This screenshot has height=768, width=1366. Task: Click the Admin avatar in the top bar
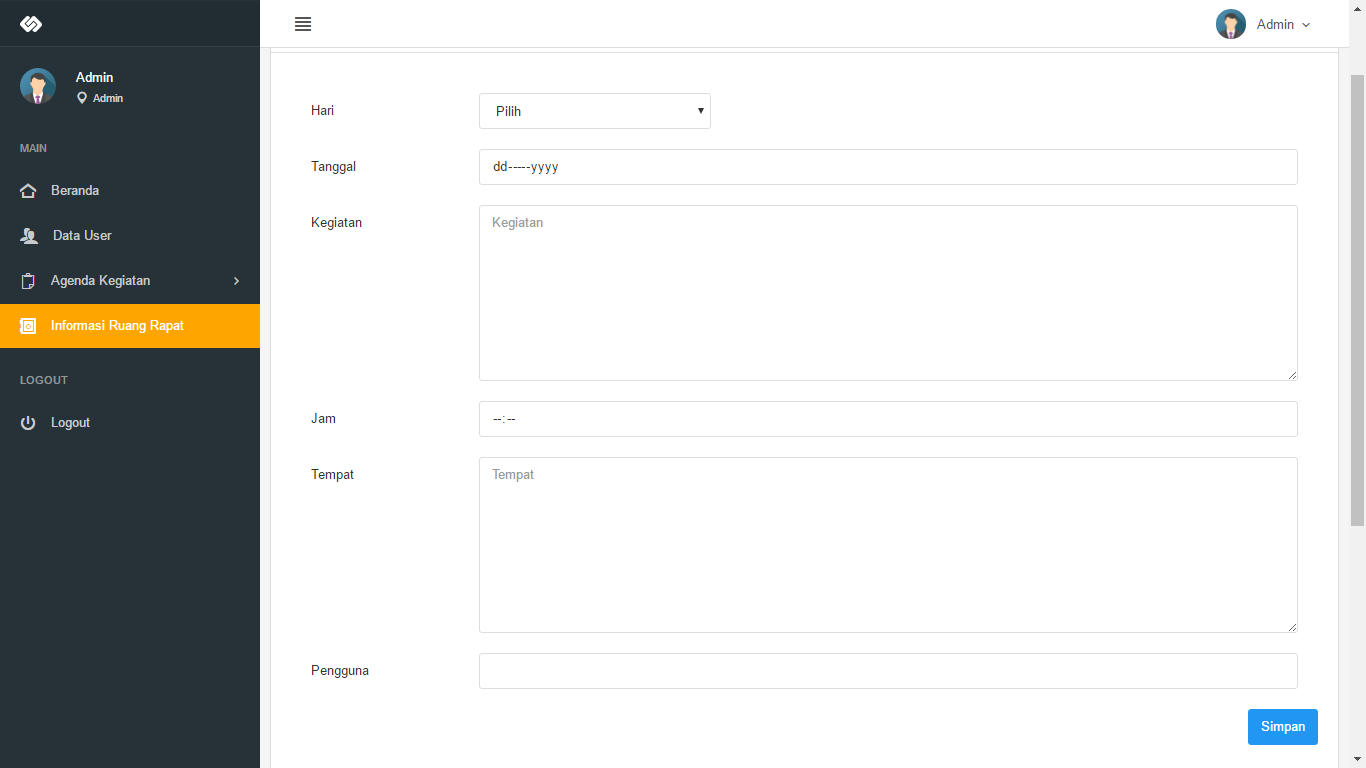click(1230, 24)
